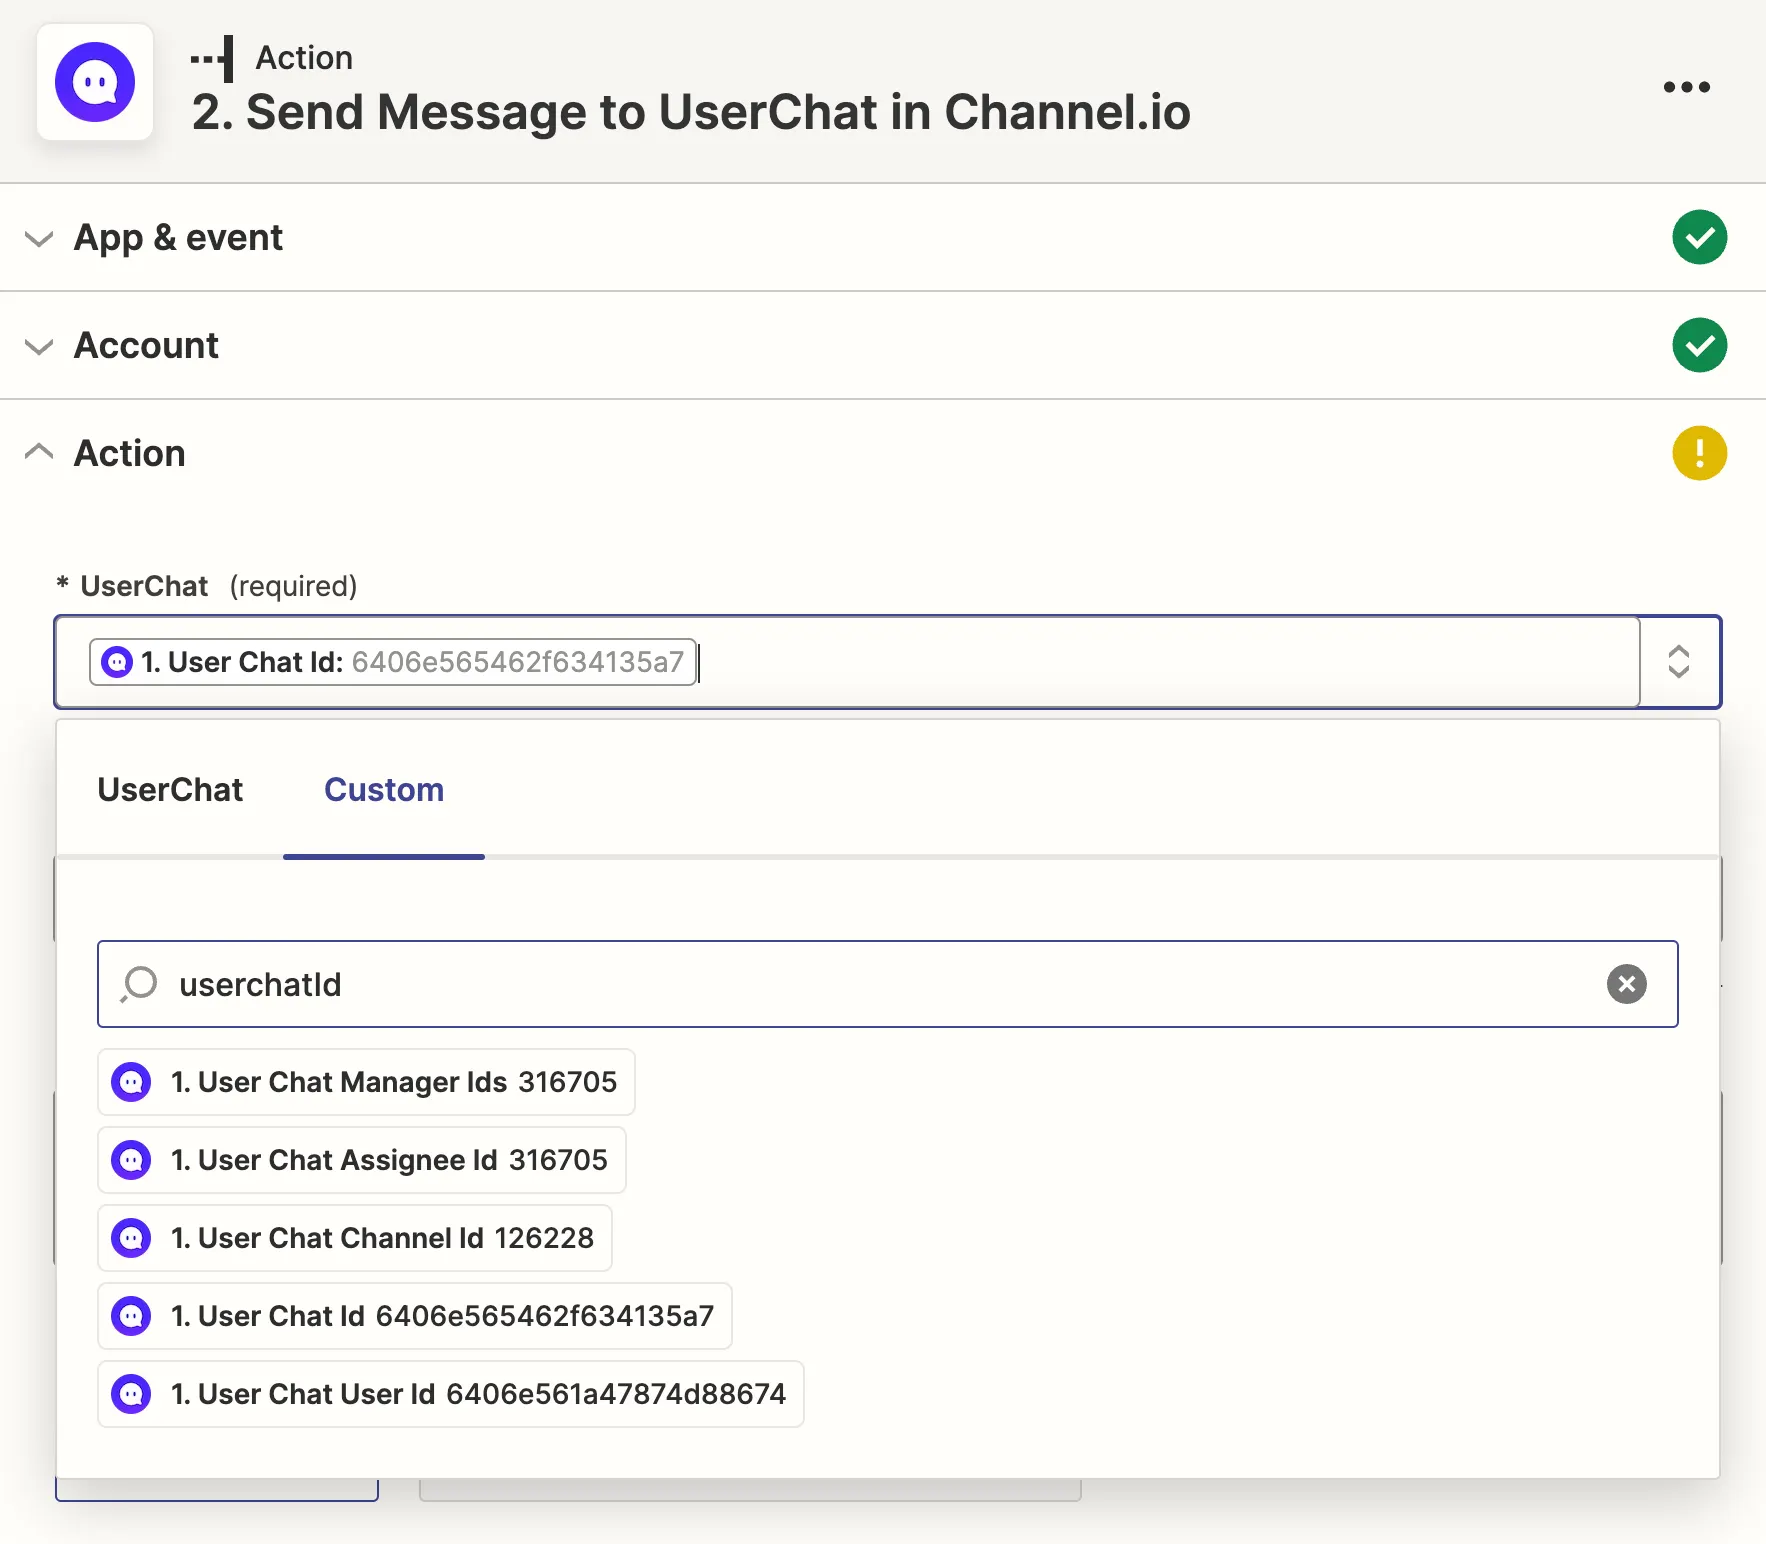The image size is (1766, 1544).
Task: Select User Chat User Id option
Action: (450, 1394)
